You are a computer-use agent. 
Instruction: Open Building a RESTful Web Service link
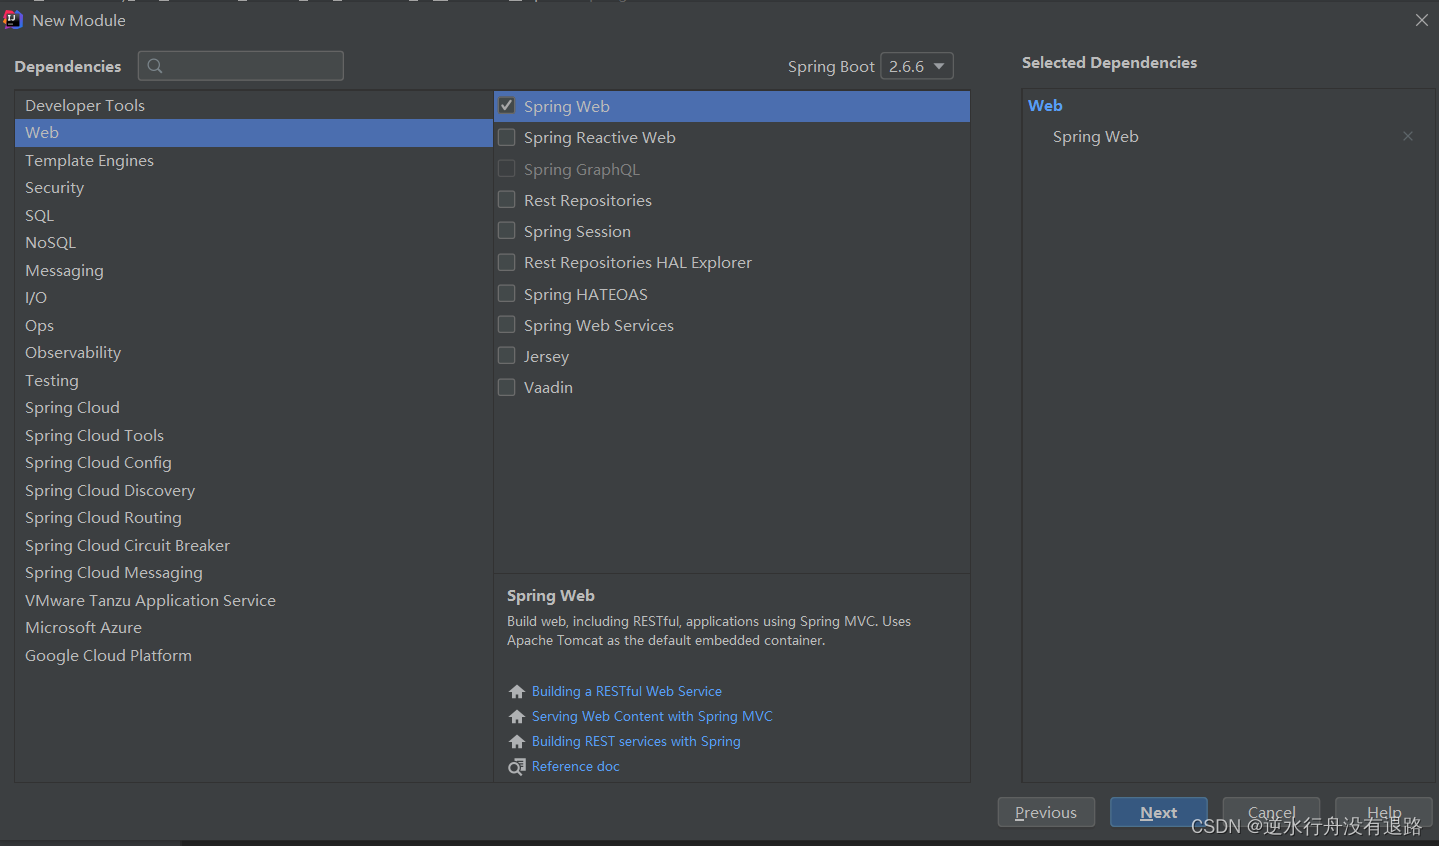(627, 691)
